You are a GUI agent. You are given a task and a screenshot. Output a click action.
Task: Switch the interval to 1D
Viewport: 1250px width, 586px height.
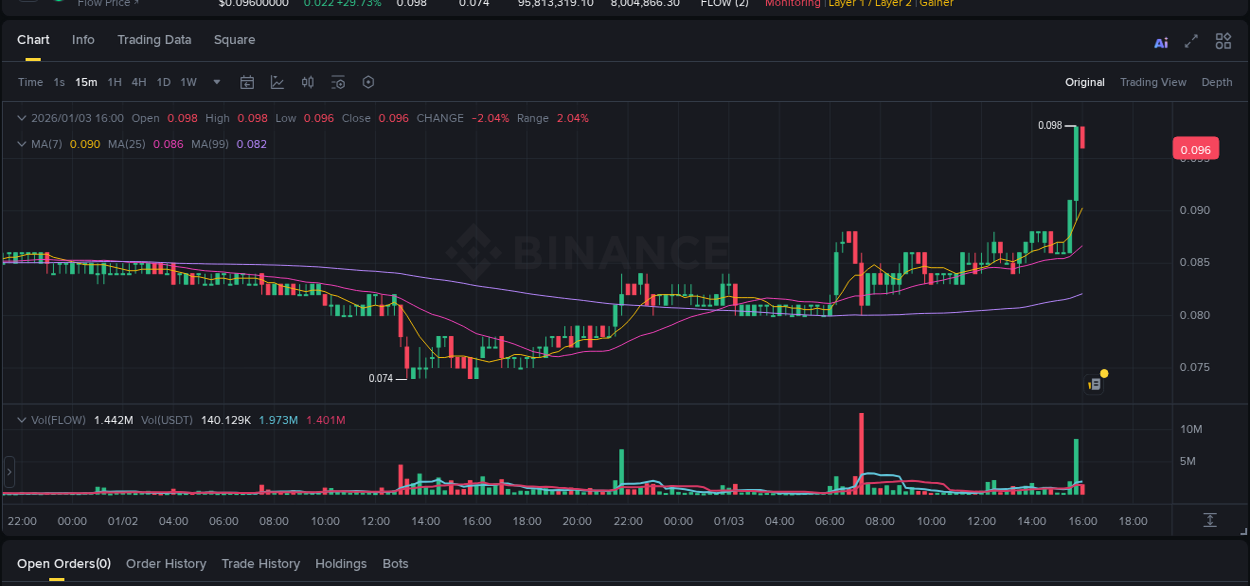tap(163, 82)
